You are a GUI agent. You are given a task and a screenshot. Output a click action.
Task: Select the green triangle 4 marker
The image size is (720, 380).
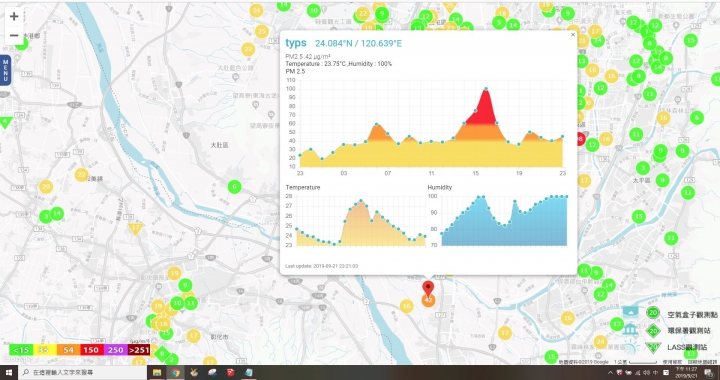tap(6, 122)
